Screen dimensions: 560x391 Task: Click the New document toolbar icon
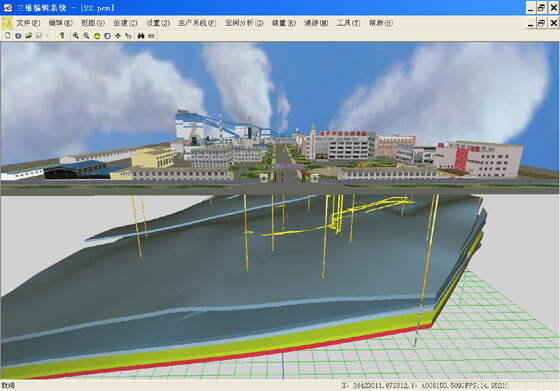[x=8, y=36]
